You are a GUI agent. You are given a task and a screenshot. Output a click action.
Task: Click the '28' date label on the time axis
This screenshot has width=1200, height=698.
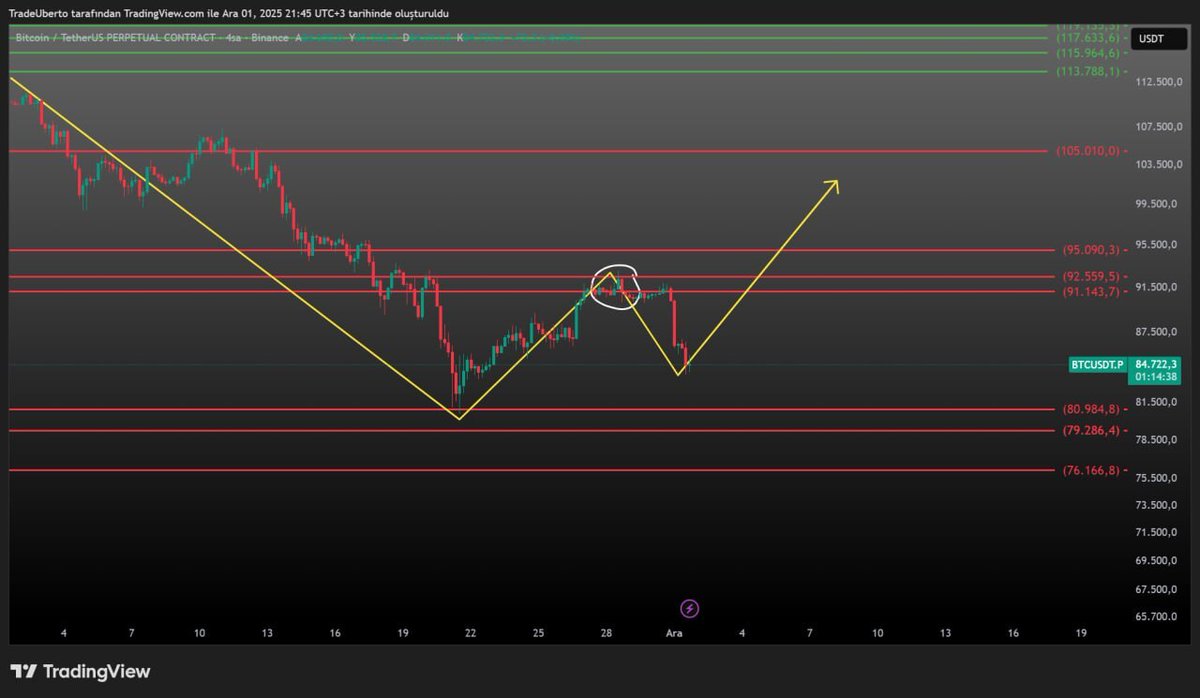(606, 633)
